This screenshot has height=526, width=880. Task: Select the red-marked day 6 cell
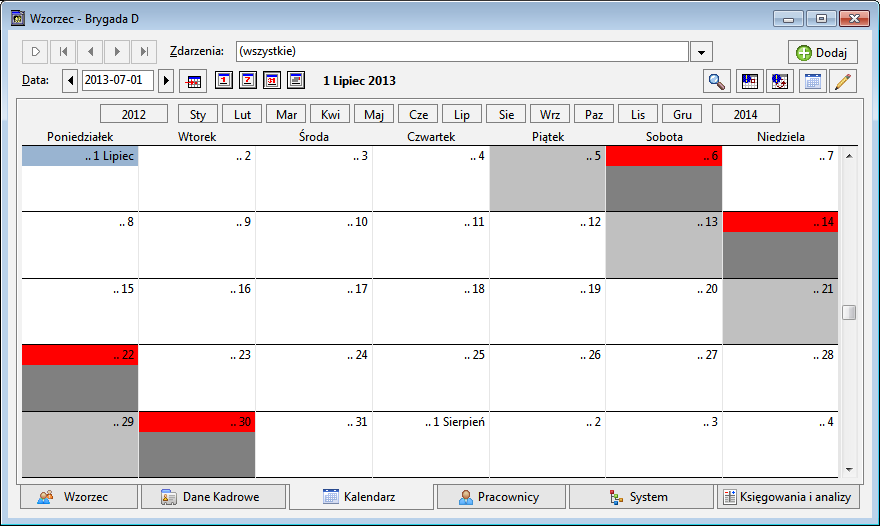(x=664, y=179)
